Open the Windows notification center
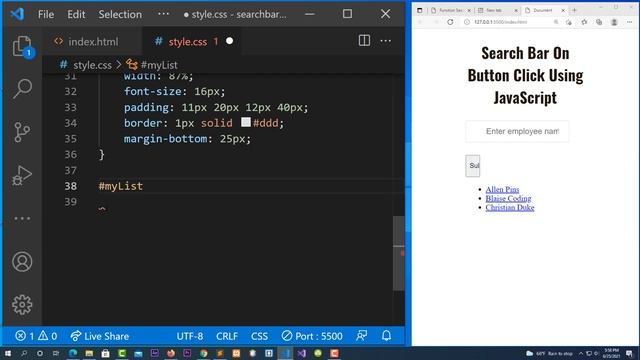Screen dimensions: 640x360 pyautogui.click(x=629, y=353)
